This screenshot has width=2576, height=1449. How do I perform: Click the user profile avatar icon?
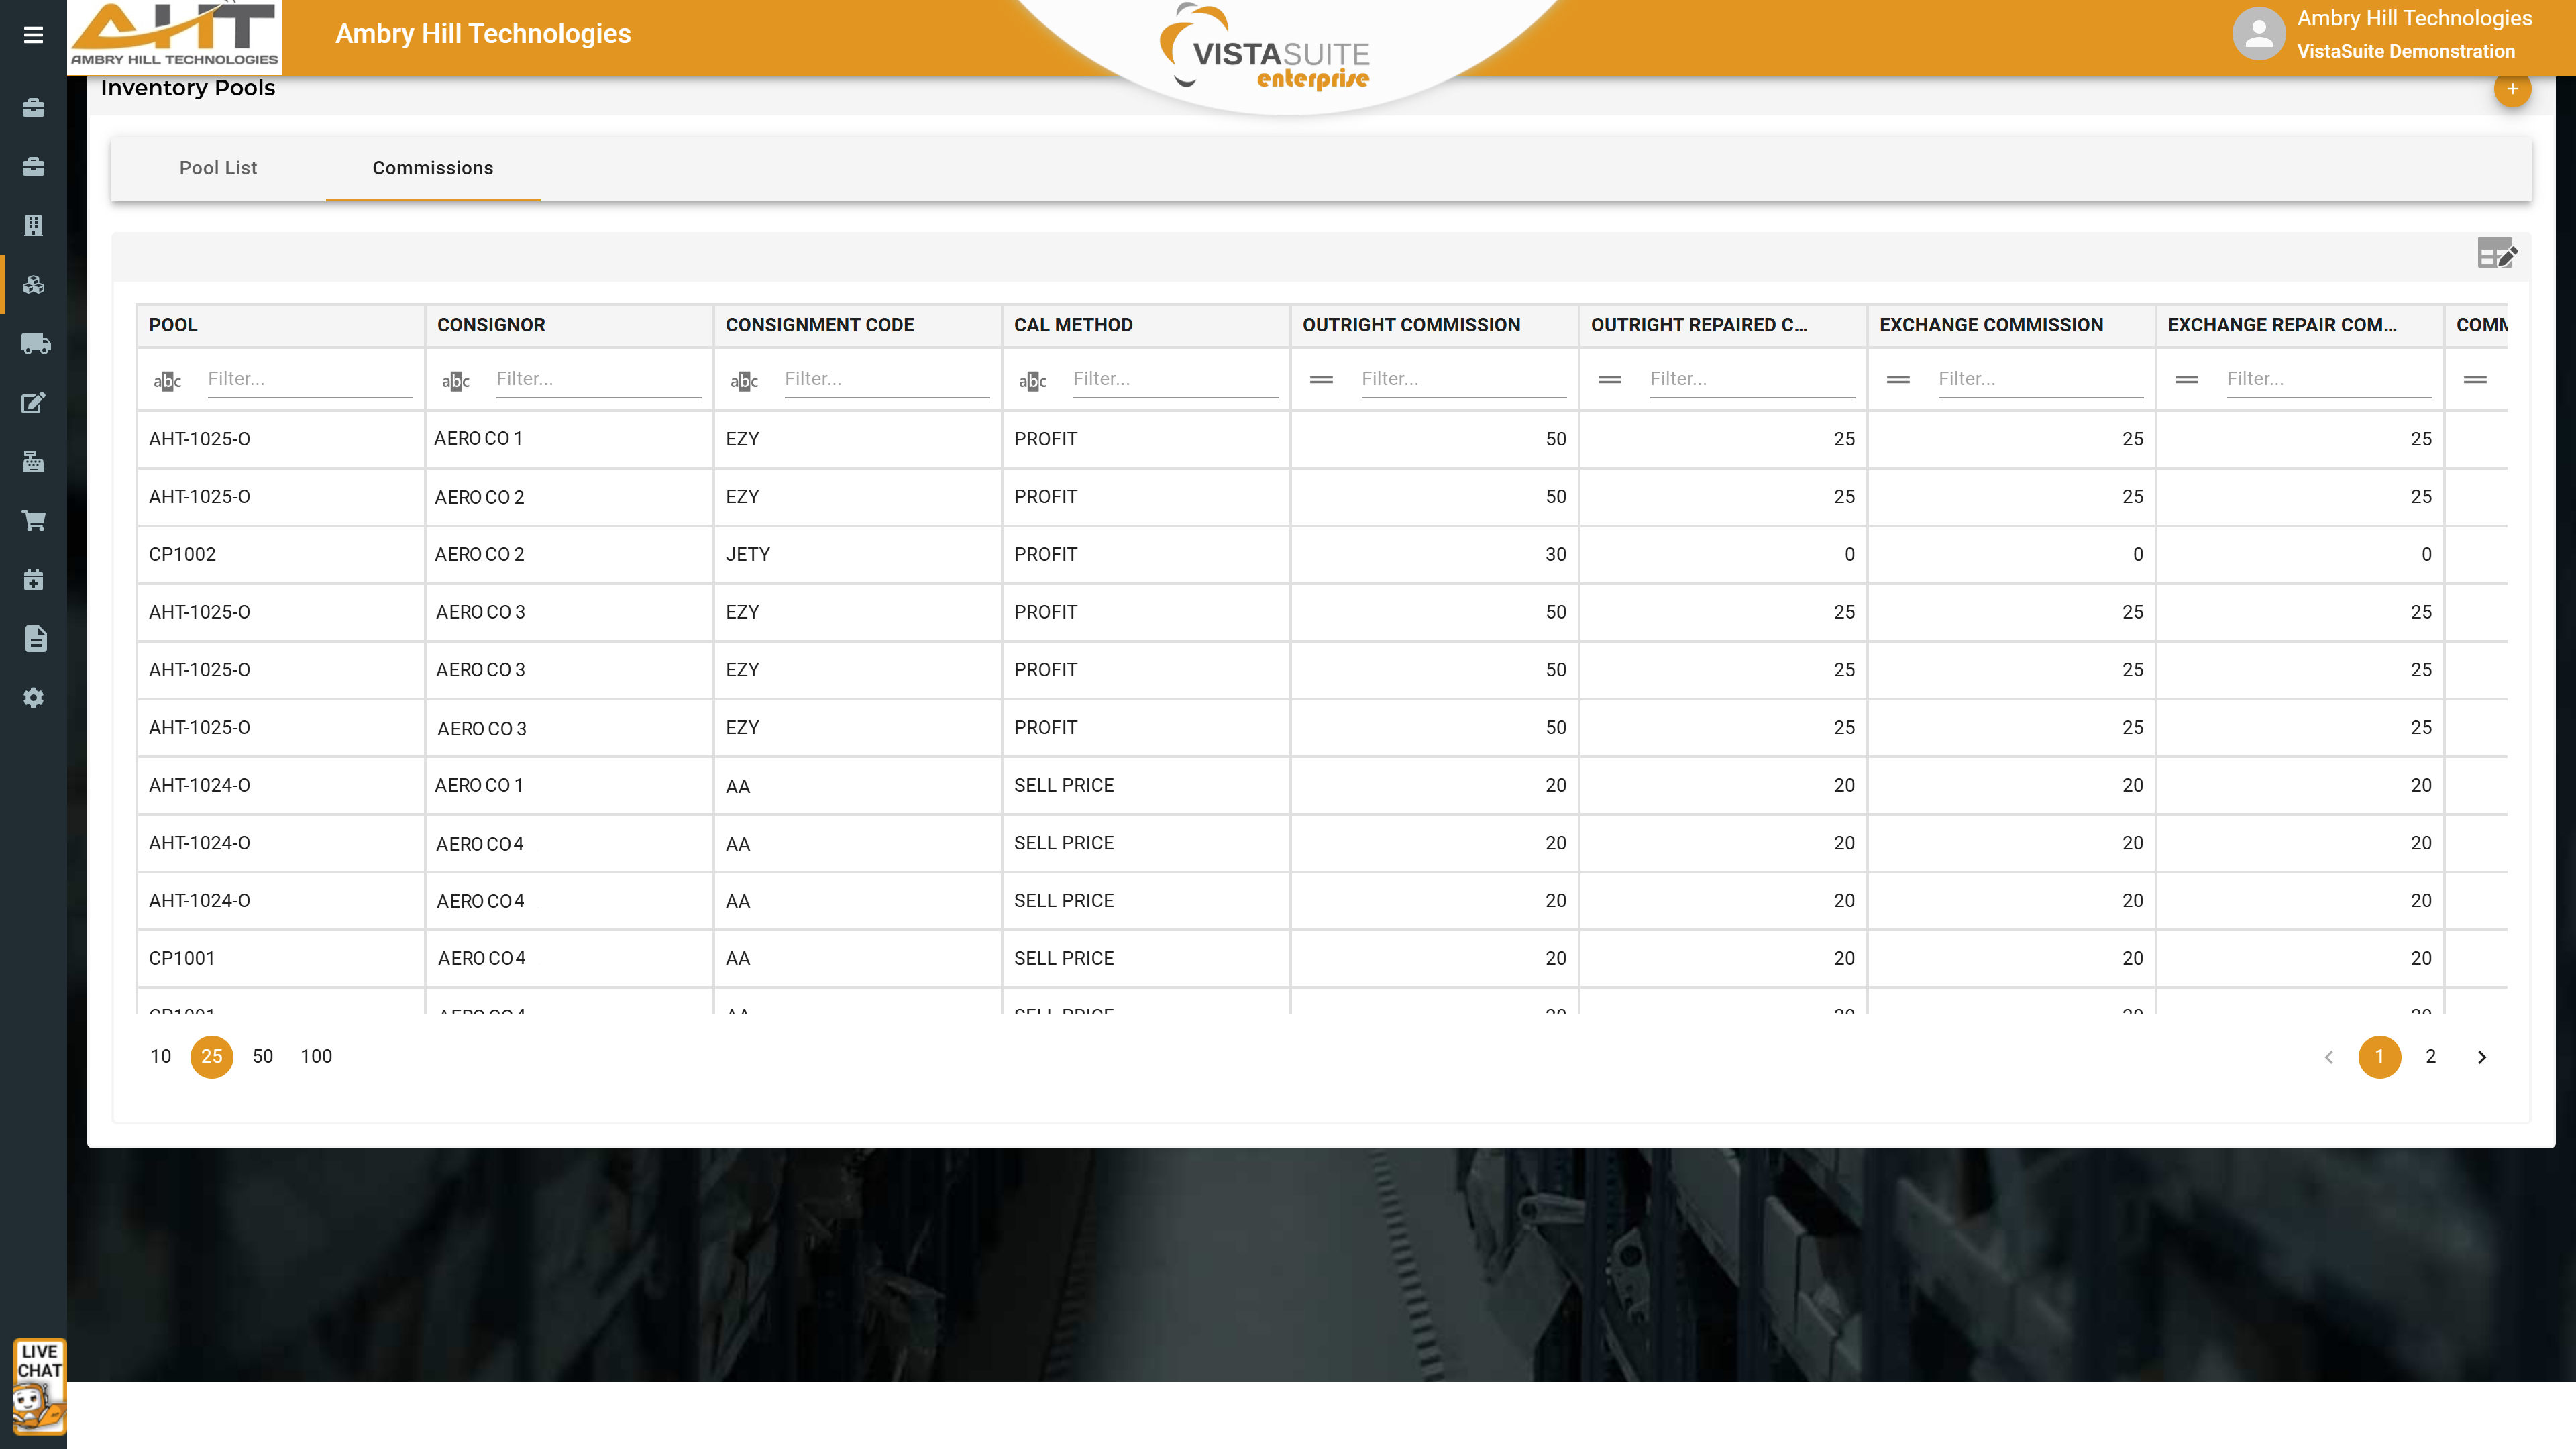coord(2258,34)
